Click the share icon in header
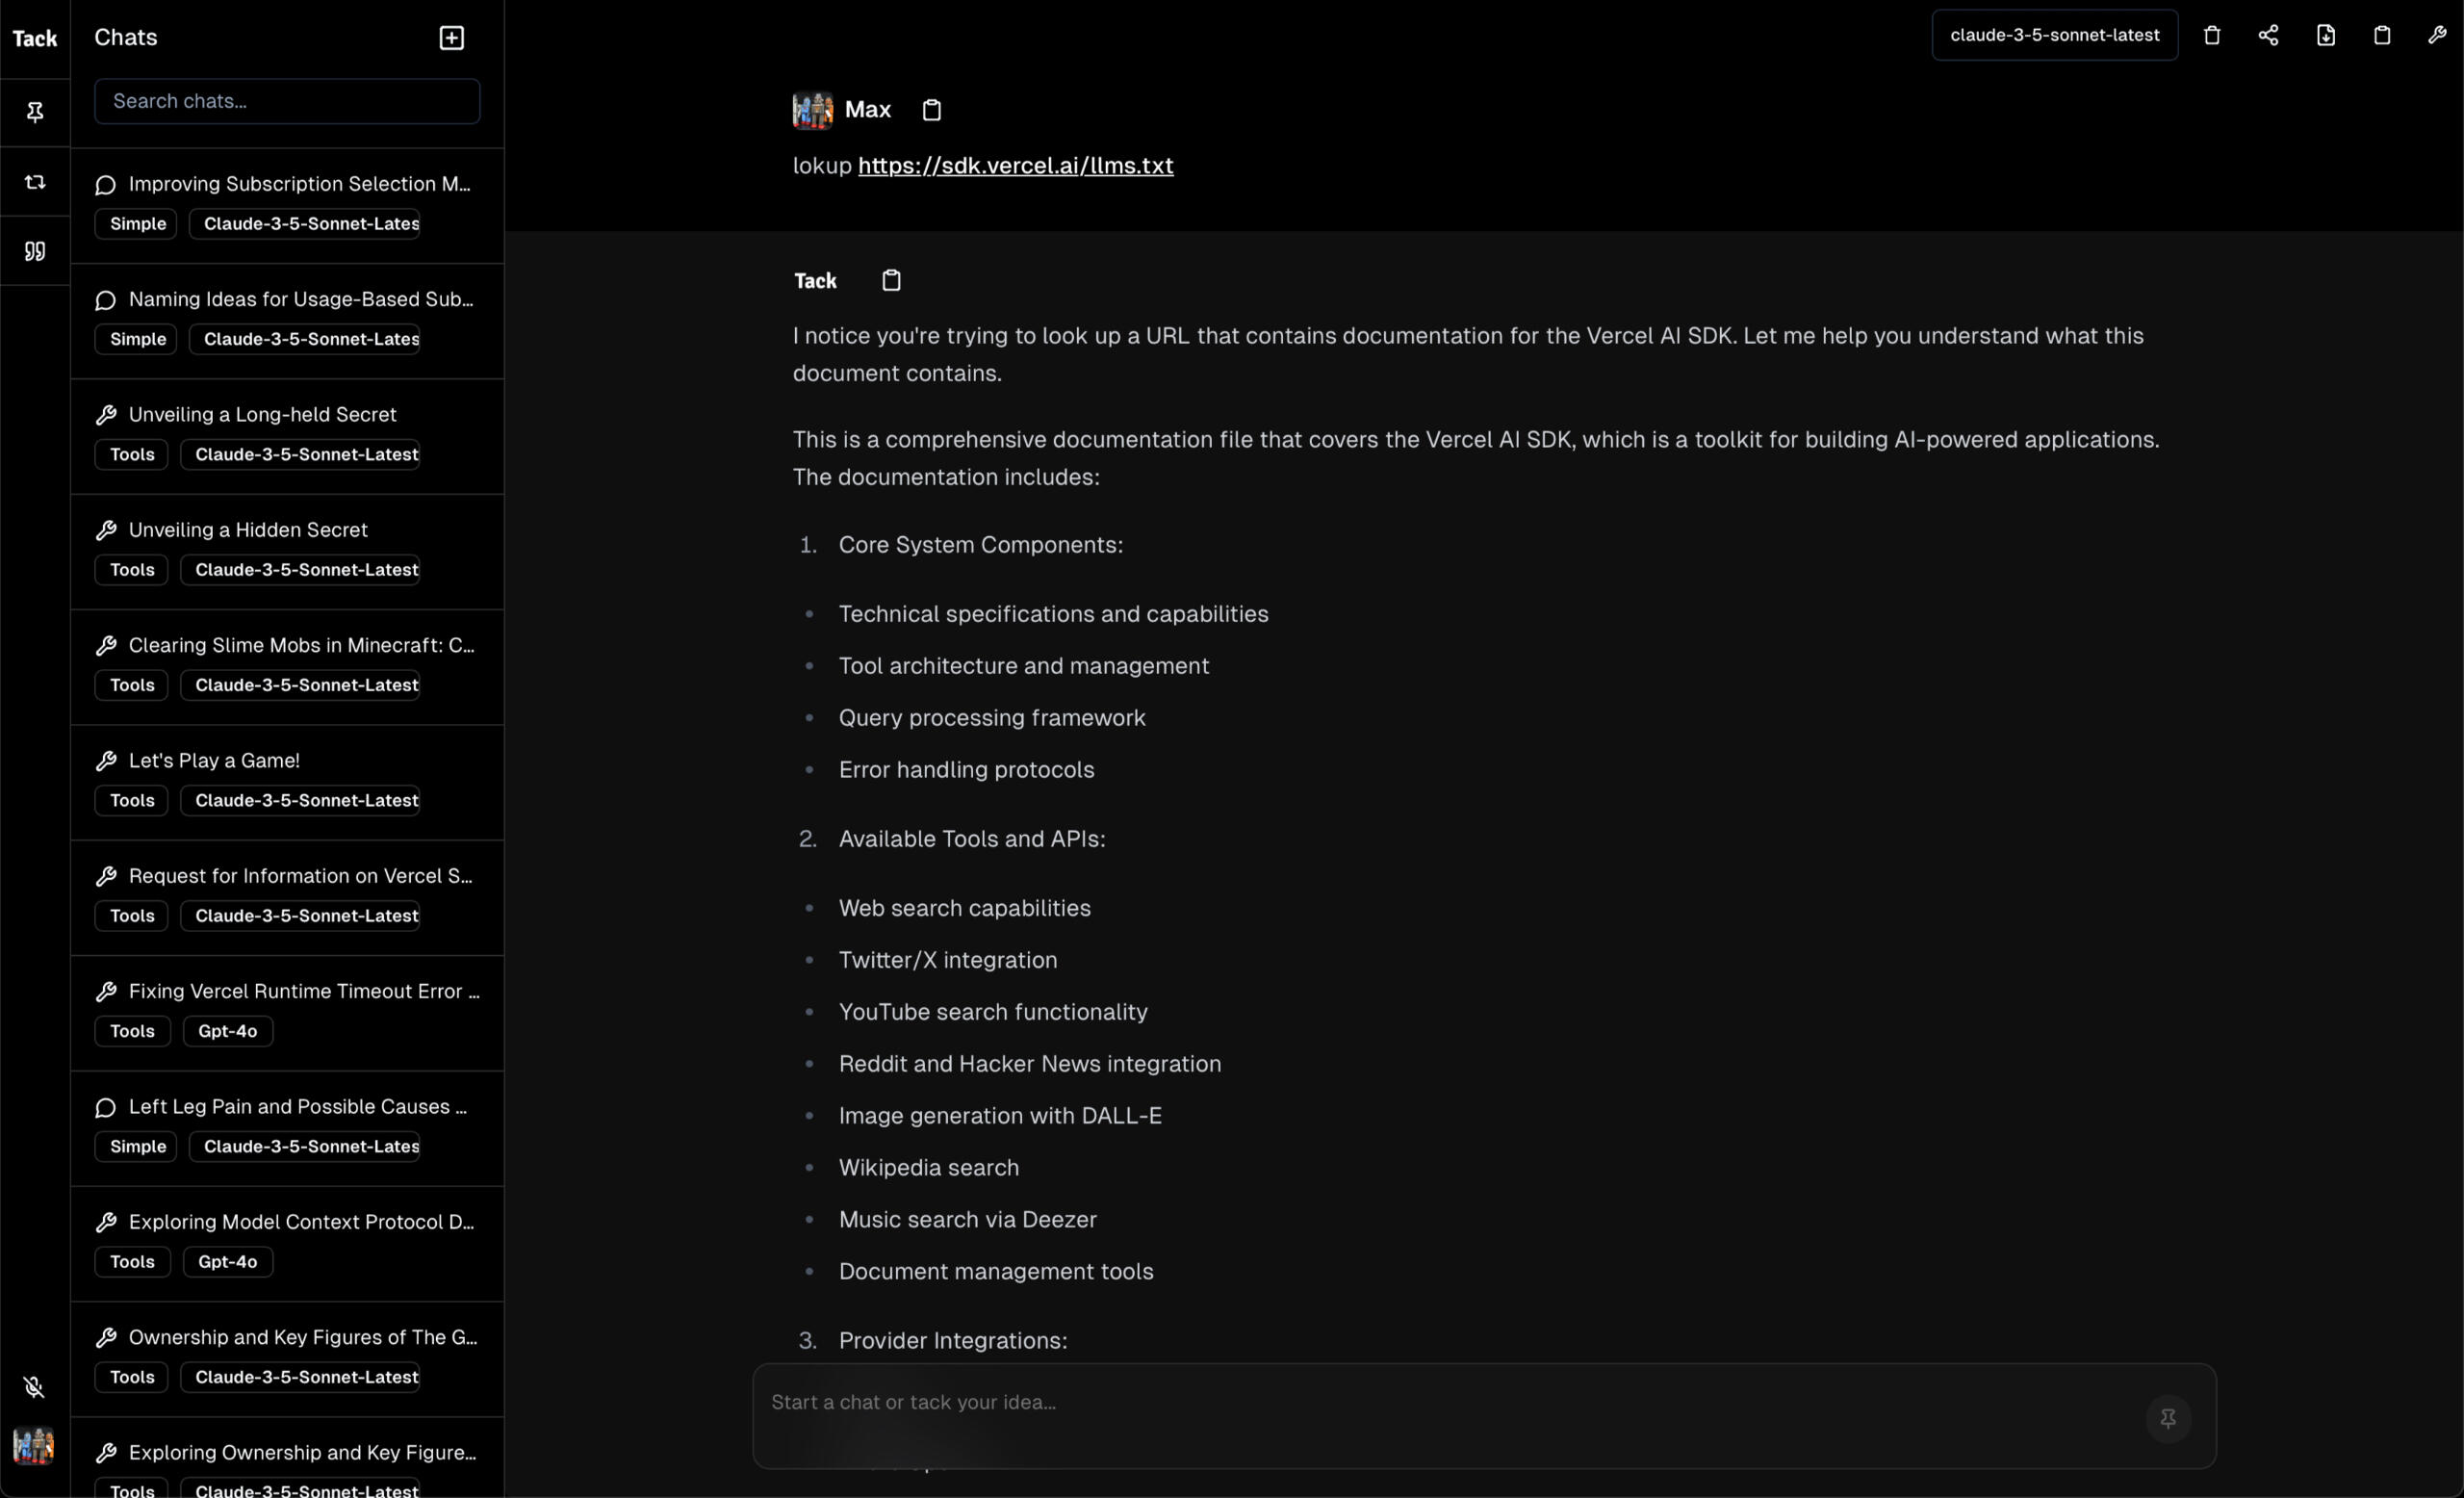The height and width of the screenshot is (1498, 2464). [2268, 36]
